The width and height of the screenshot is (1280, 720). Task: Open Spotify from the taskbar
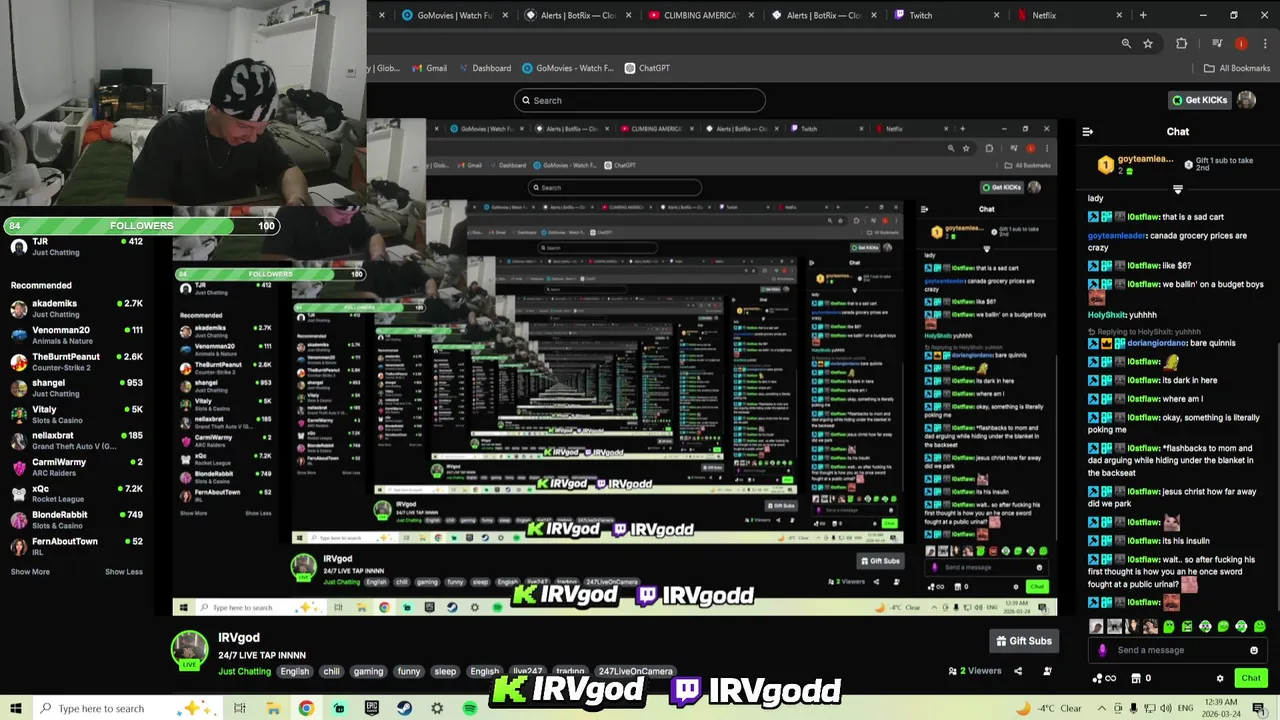[470, 708]
